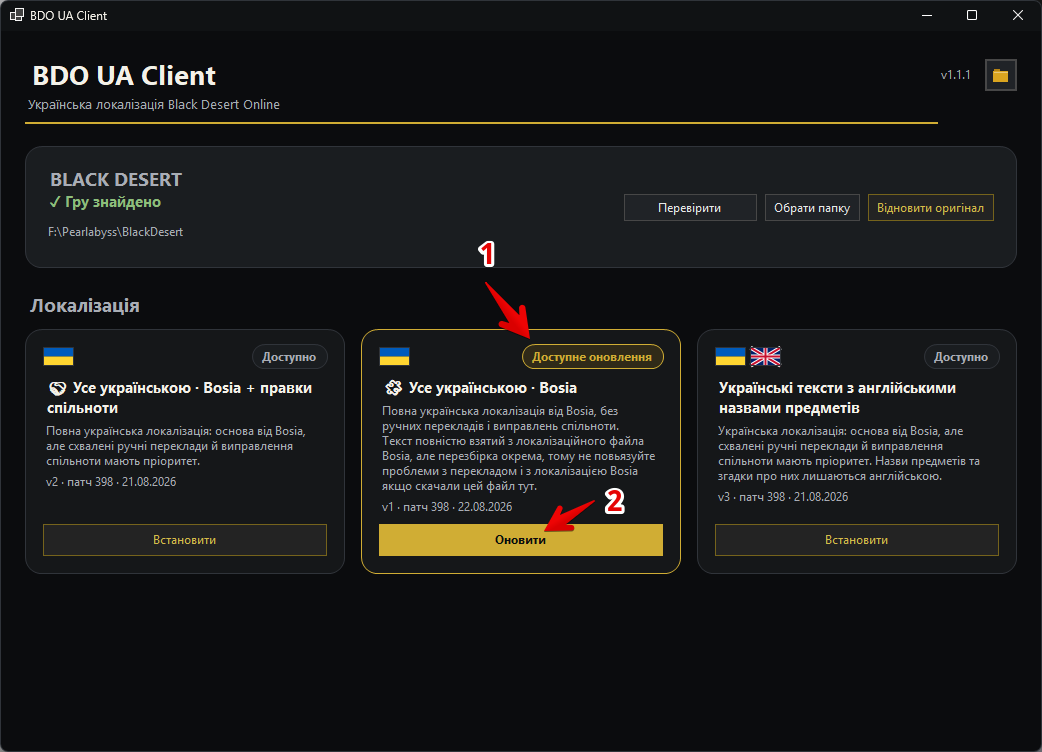Open the folder icon button near version
The width and height of the screenshot is (1042, 752).
click(x=1000, y=75)
